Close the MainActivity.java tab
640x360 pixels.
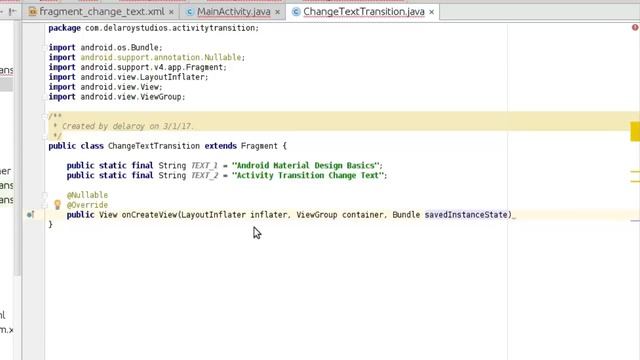[278, 12]
